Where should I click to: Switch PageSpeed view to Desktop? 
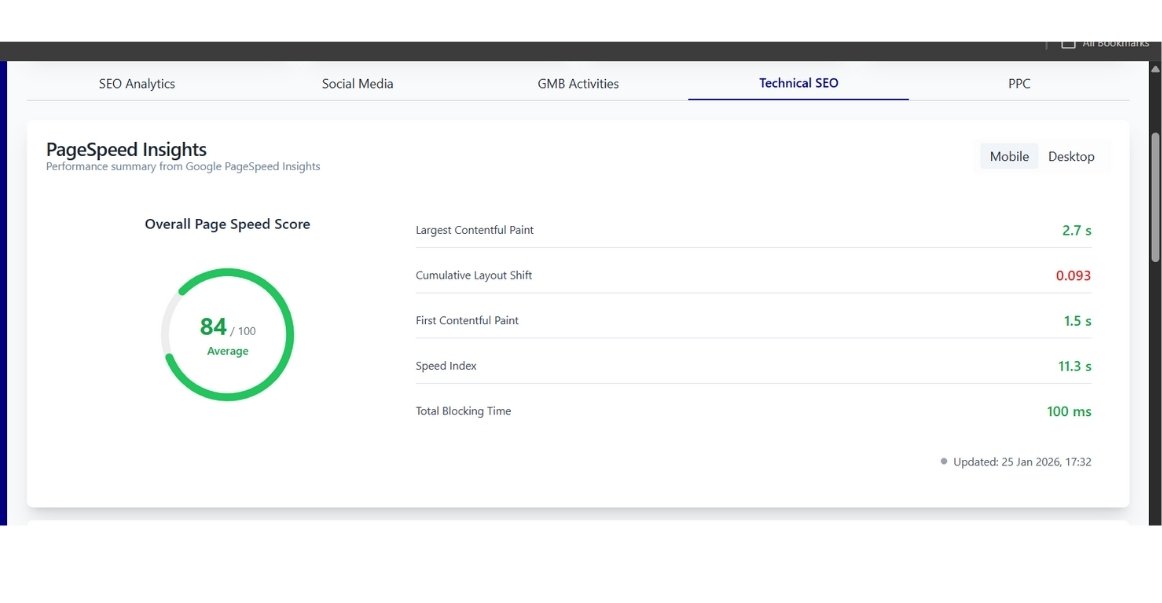coord(1071,157)
